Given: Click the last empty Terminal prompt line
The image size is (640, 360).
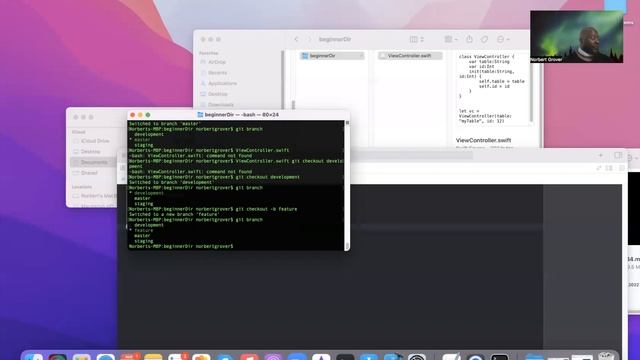Looking at the screenshot, I should pos(181,247).
